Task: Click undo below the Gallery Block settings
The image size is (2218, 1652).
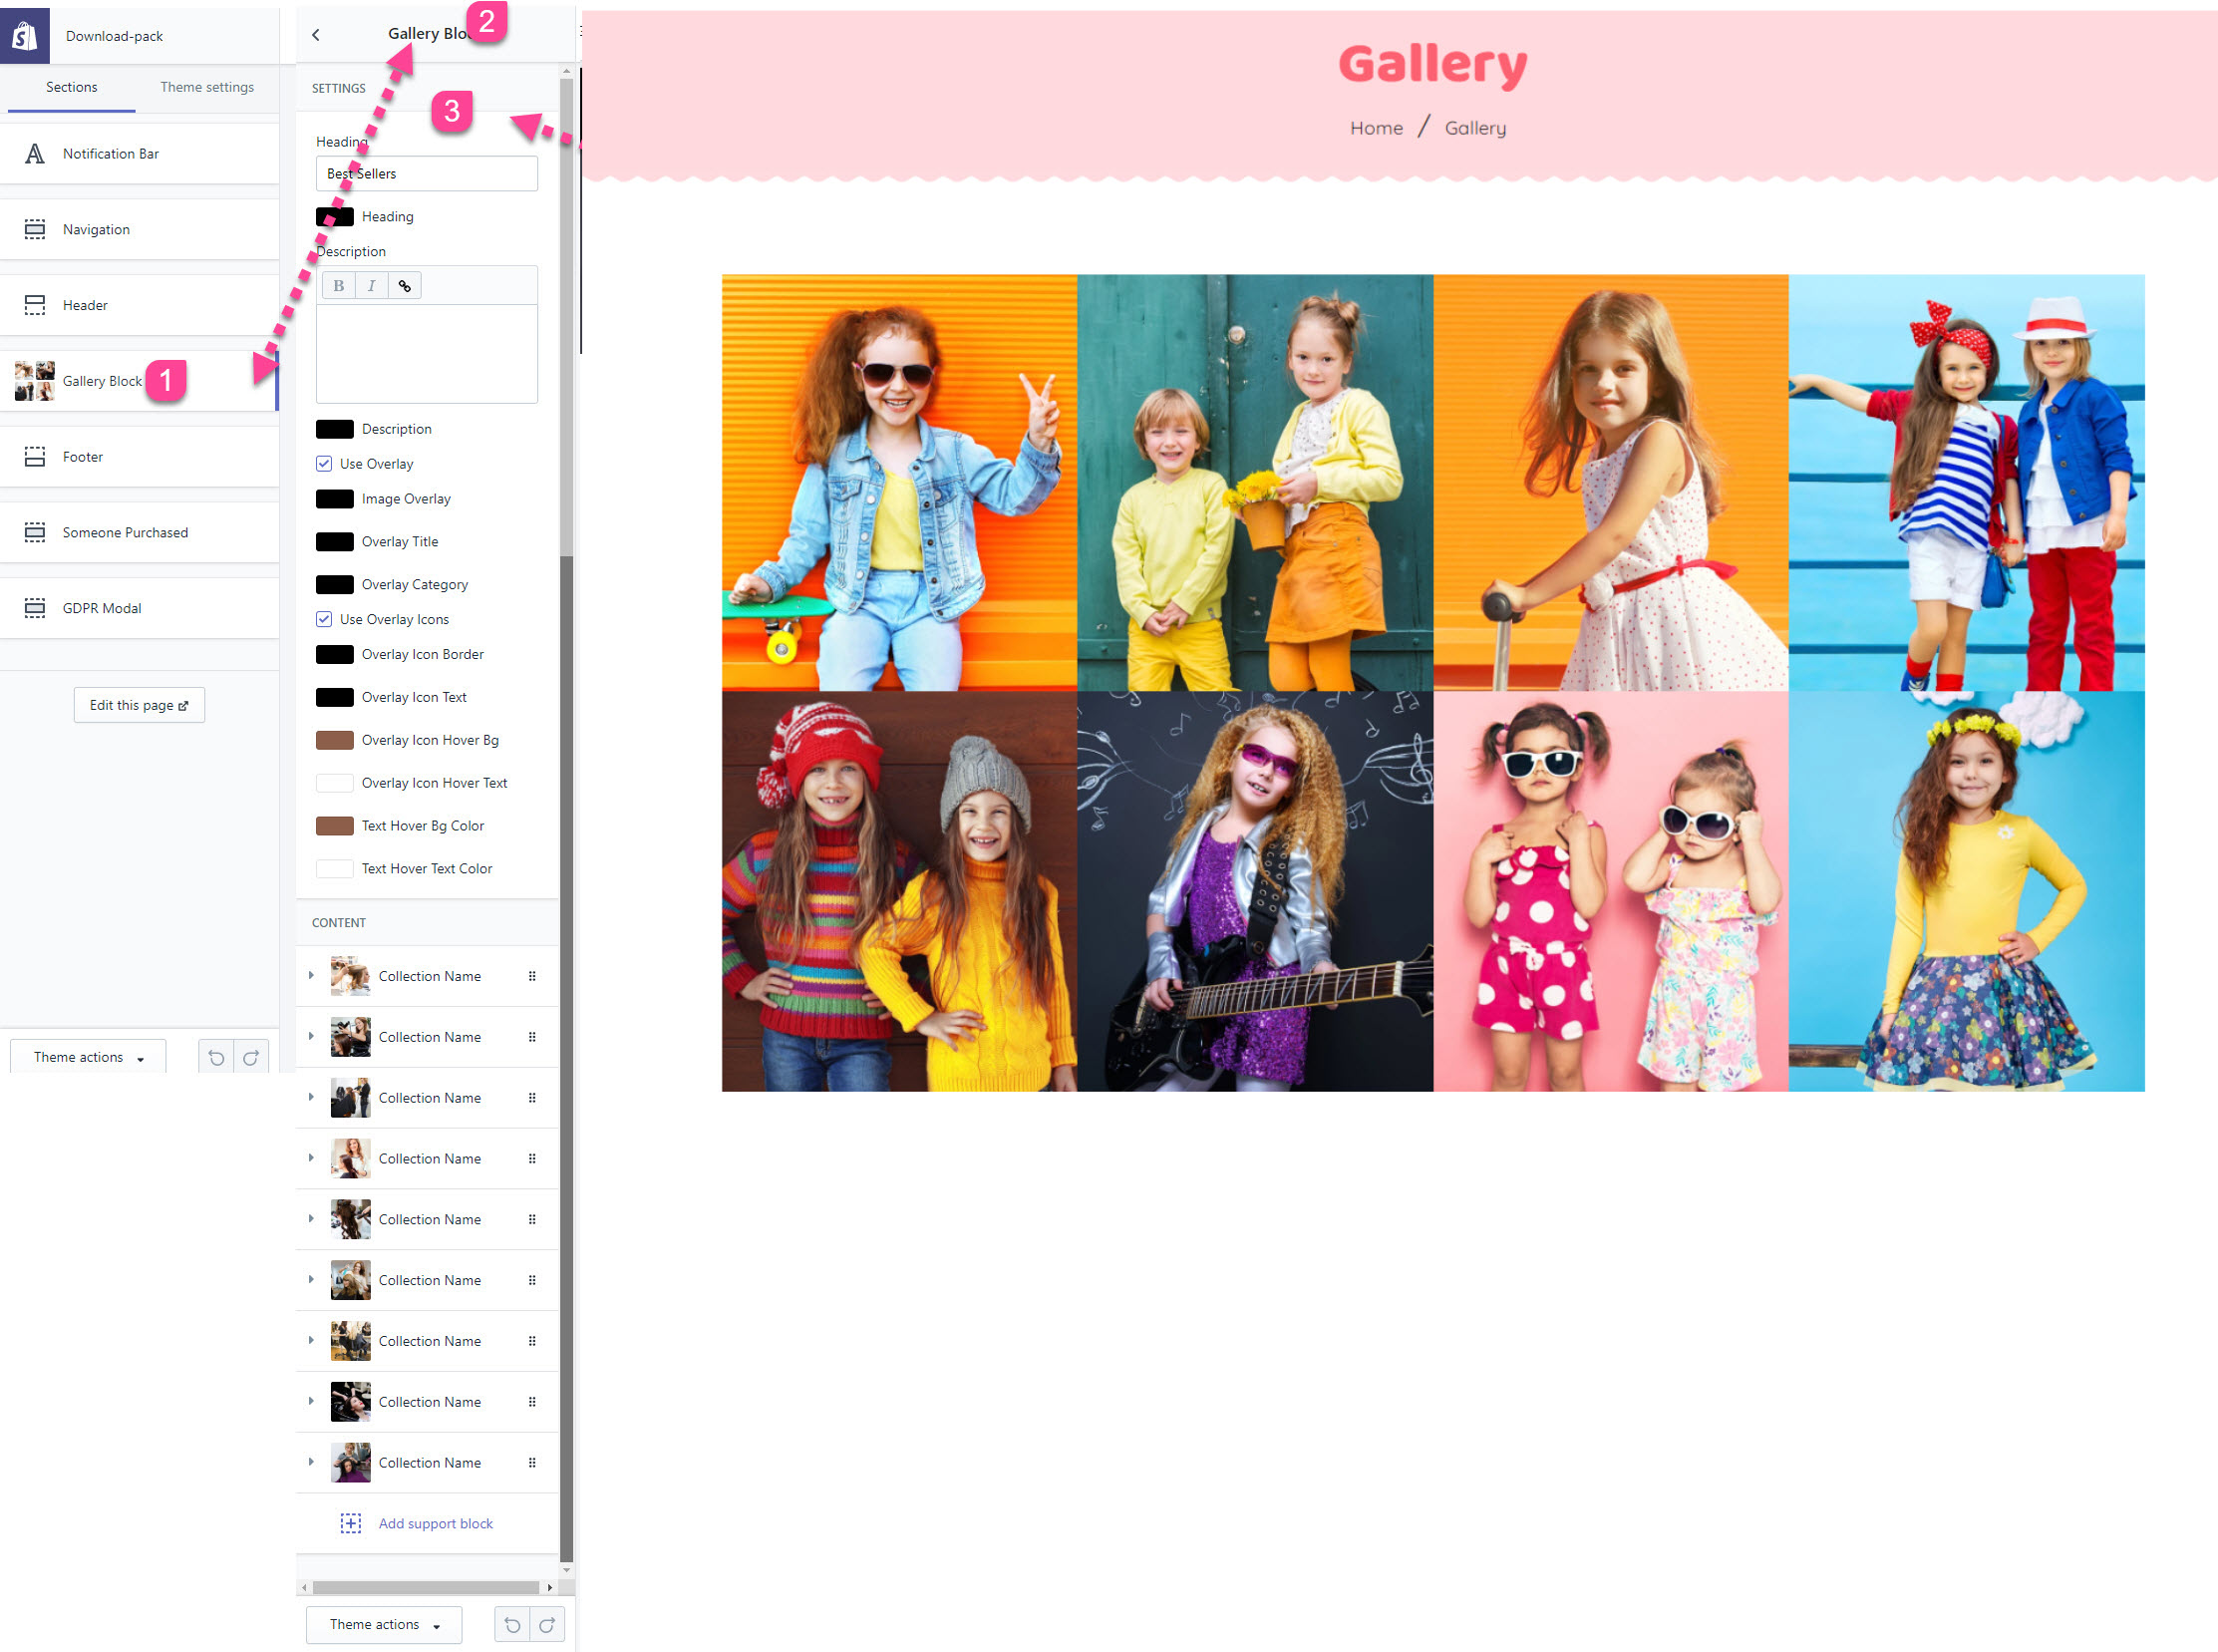Action: click(512, 1625)
